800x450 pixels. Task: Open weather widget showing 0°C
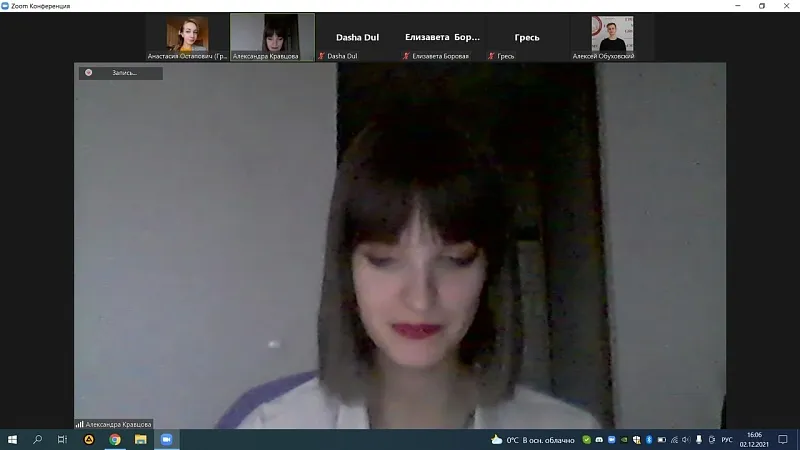533,440
